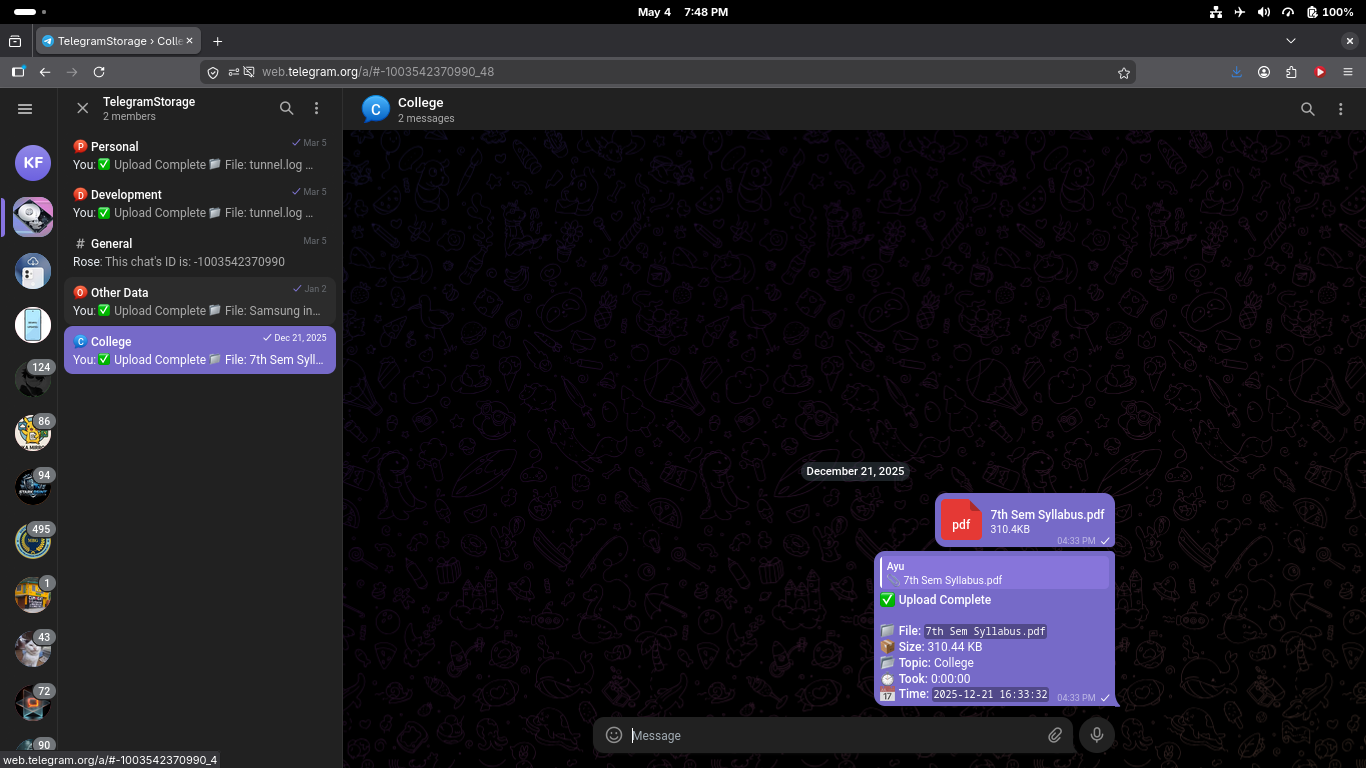The width and height of the screenshot is (1366, 768).
Task: Open the calendar from May 4 clock
Action: (683, 12)
